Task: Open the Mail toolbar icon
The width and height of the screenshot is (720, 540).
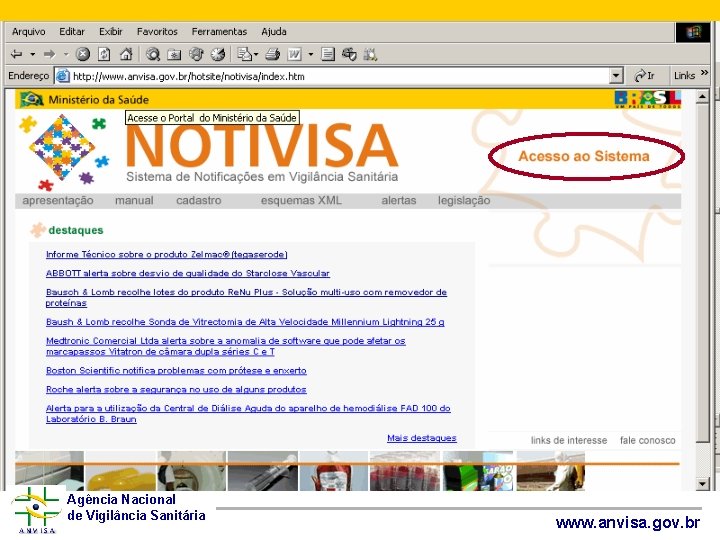Action: 244,55
